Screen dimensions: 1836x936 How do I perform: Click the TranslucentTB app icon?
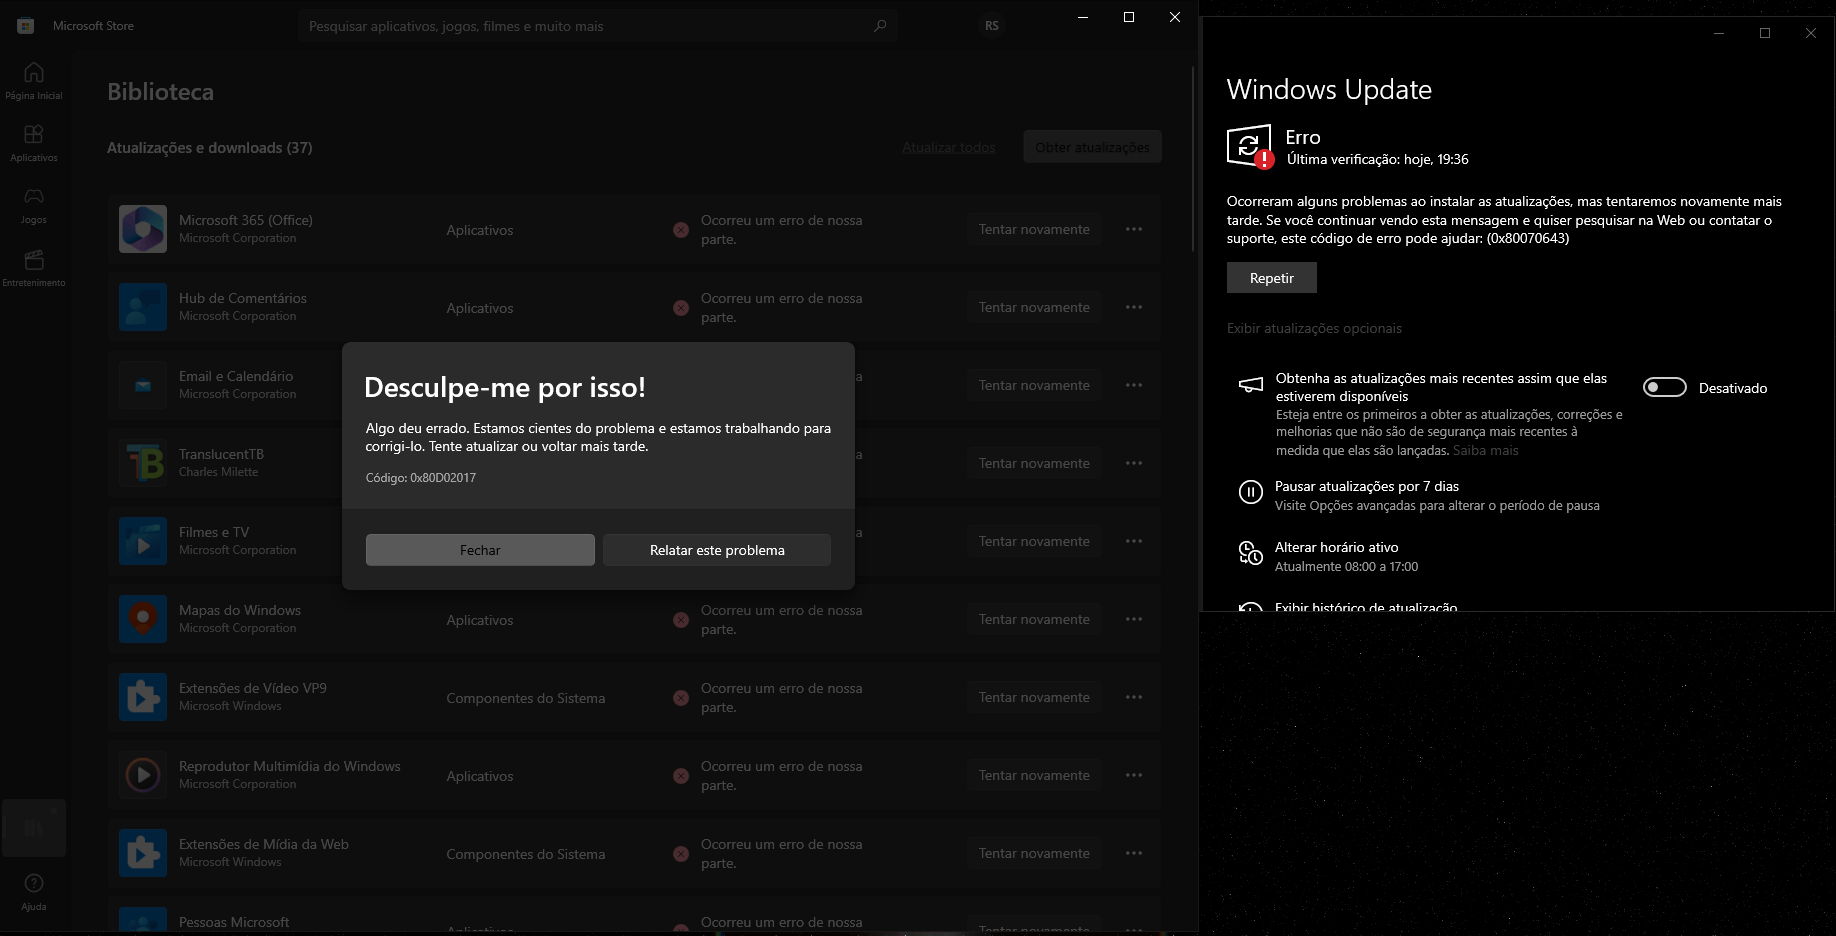click(x=143, y=463)
